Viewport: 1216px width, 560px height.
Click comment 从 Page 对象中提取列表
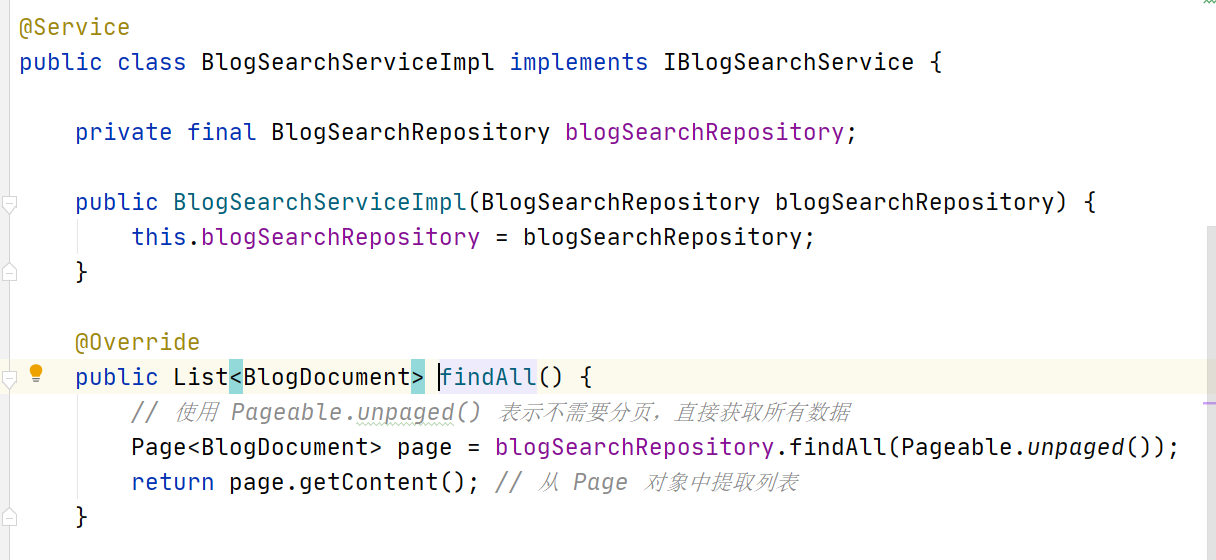(x=647, y=482)
